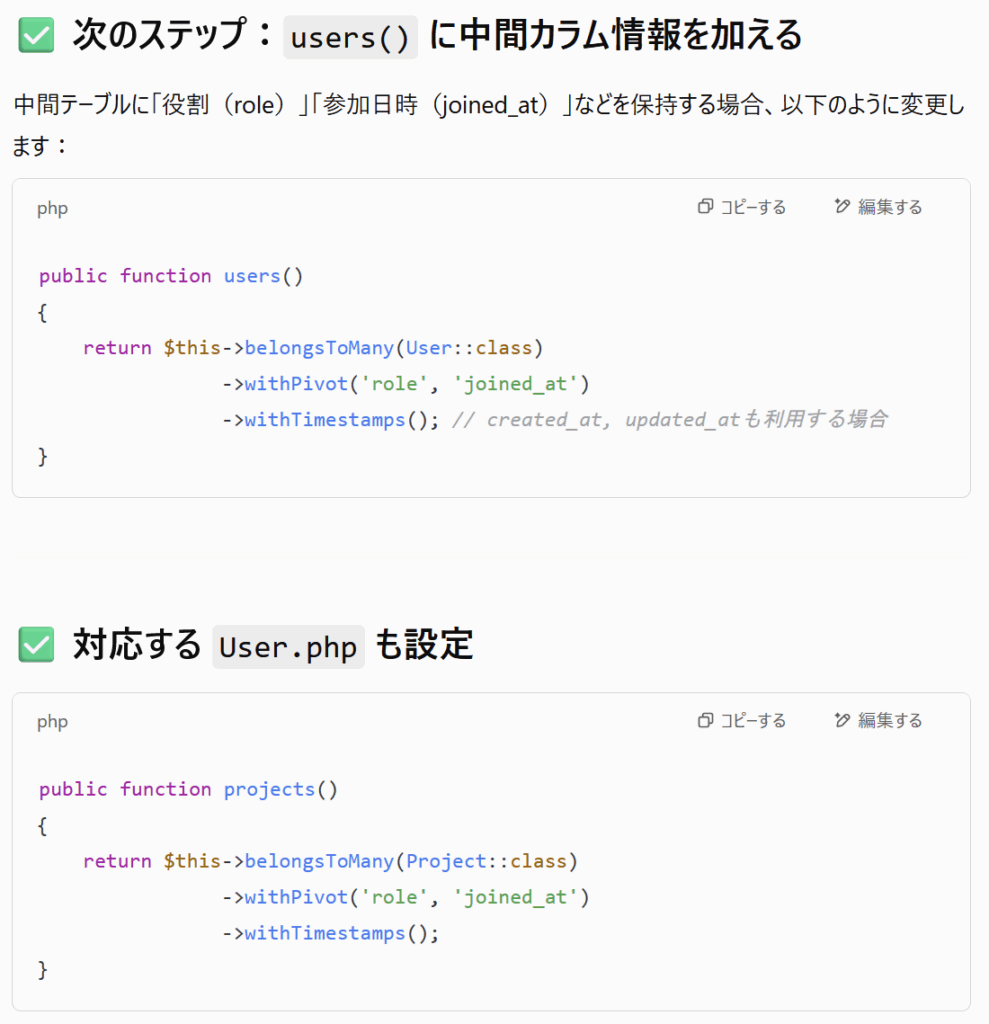Click コピーする above the users() function
The height and width of the screenshot is (1024, 989).
(x=753, y=207)
